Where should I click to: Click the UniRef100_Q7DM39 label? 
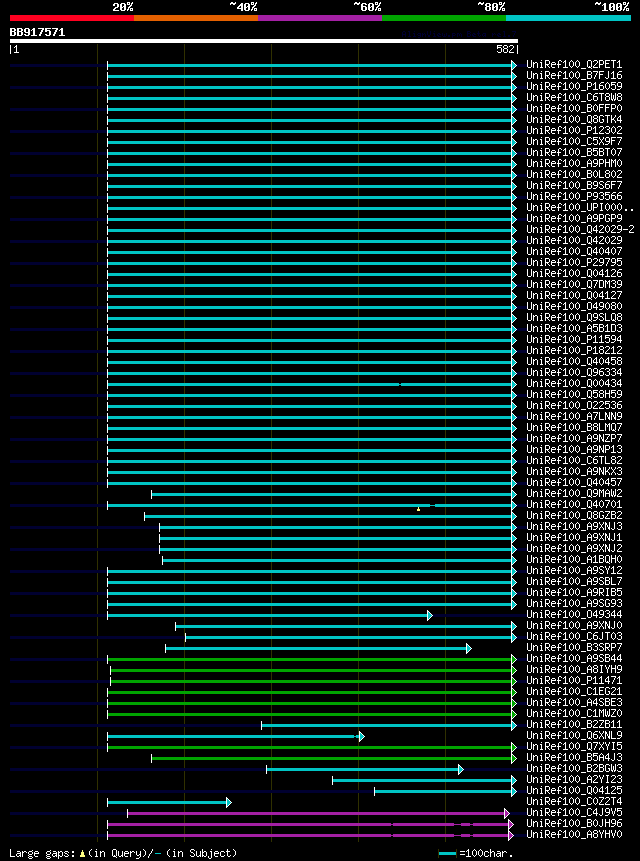click(x=574, y=284)
